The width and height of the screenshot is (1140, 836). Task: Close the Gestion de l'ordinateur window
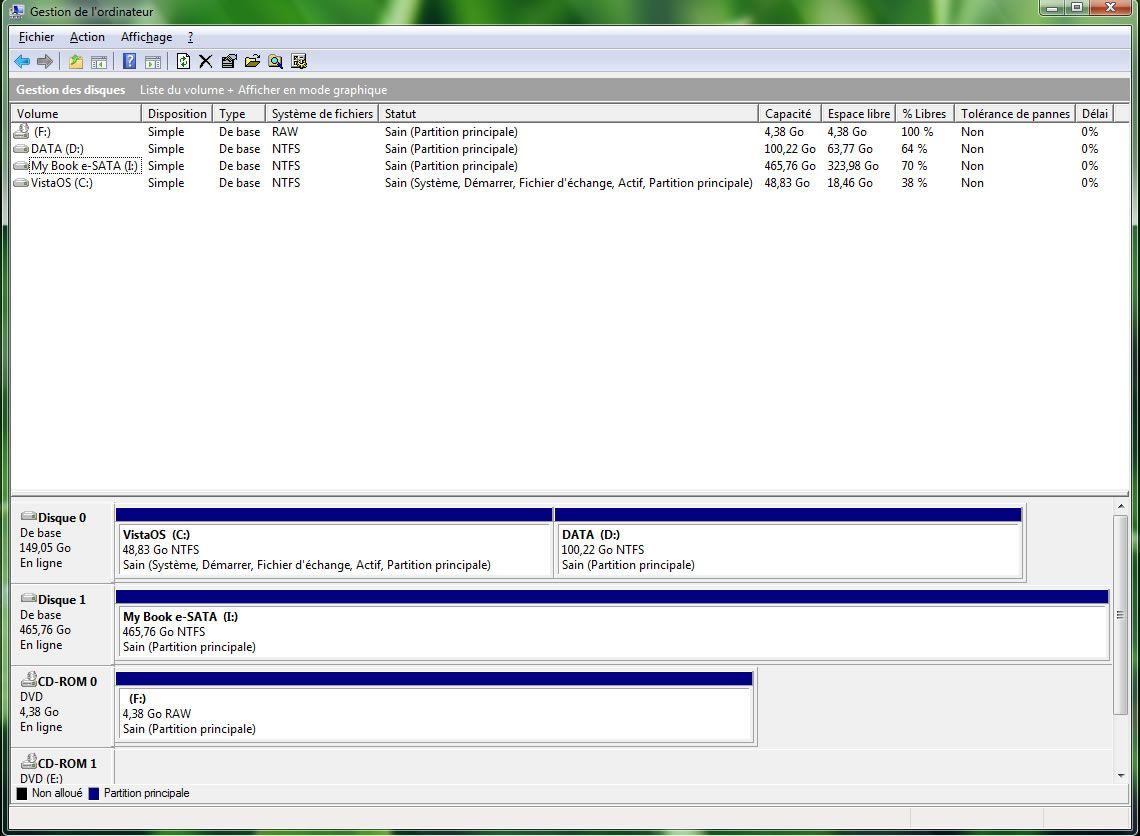pos(1111,7)
